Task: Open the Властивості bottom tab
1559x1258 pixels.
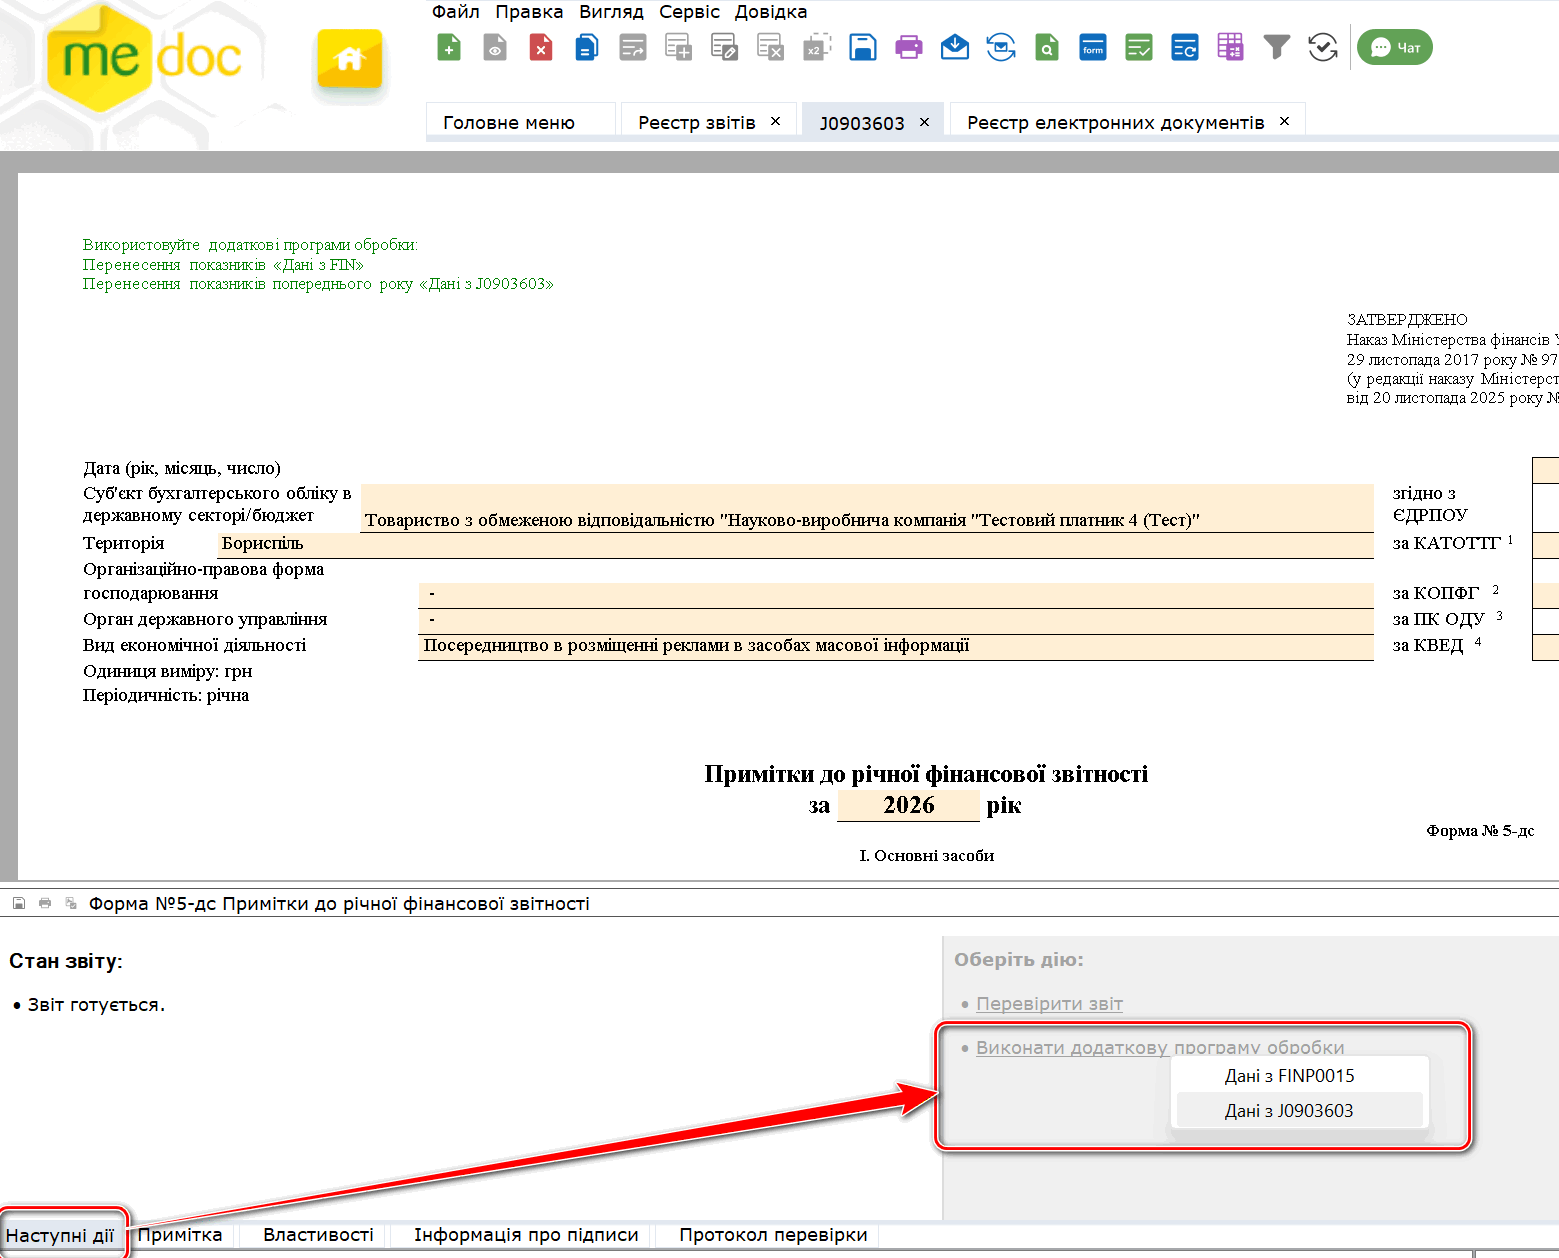Action: click(x=318, y=1235)
